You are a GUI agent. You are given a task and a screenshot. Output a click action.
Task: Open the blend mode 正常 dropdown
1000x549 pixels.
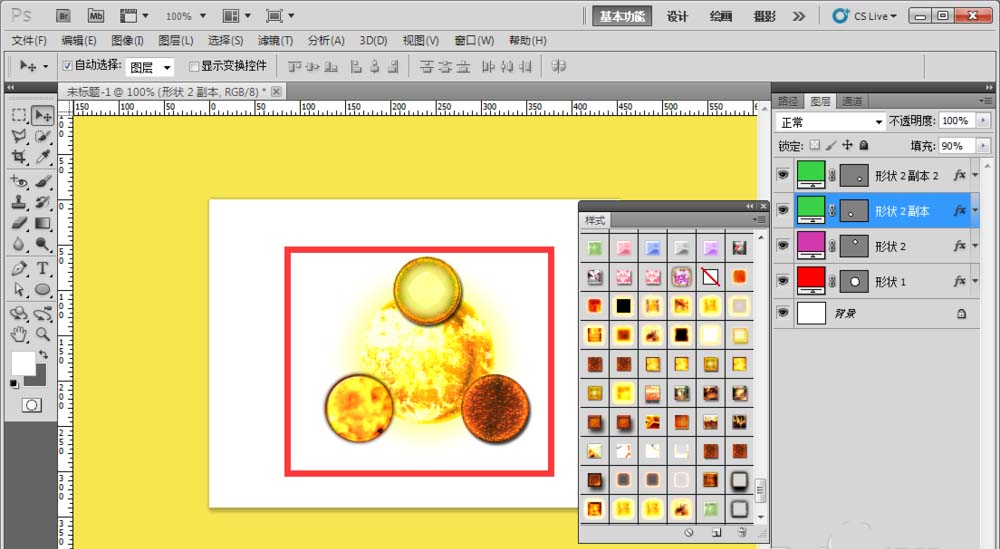coord(832,121)
